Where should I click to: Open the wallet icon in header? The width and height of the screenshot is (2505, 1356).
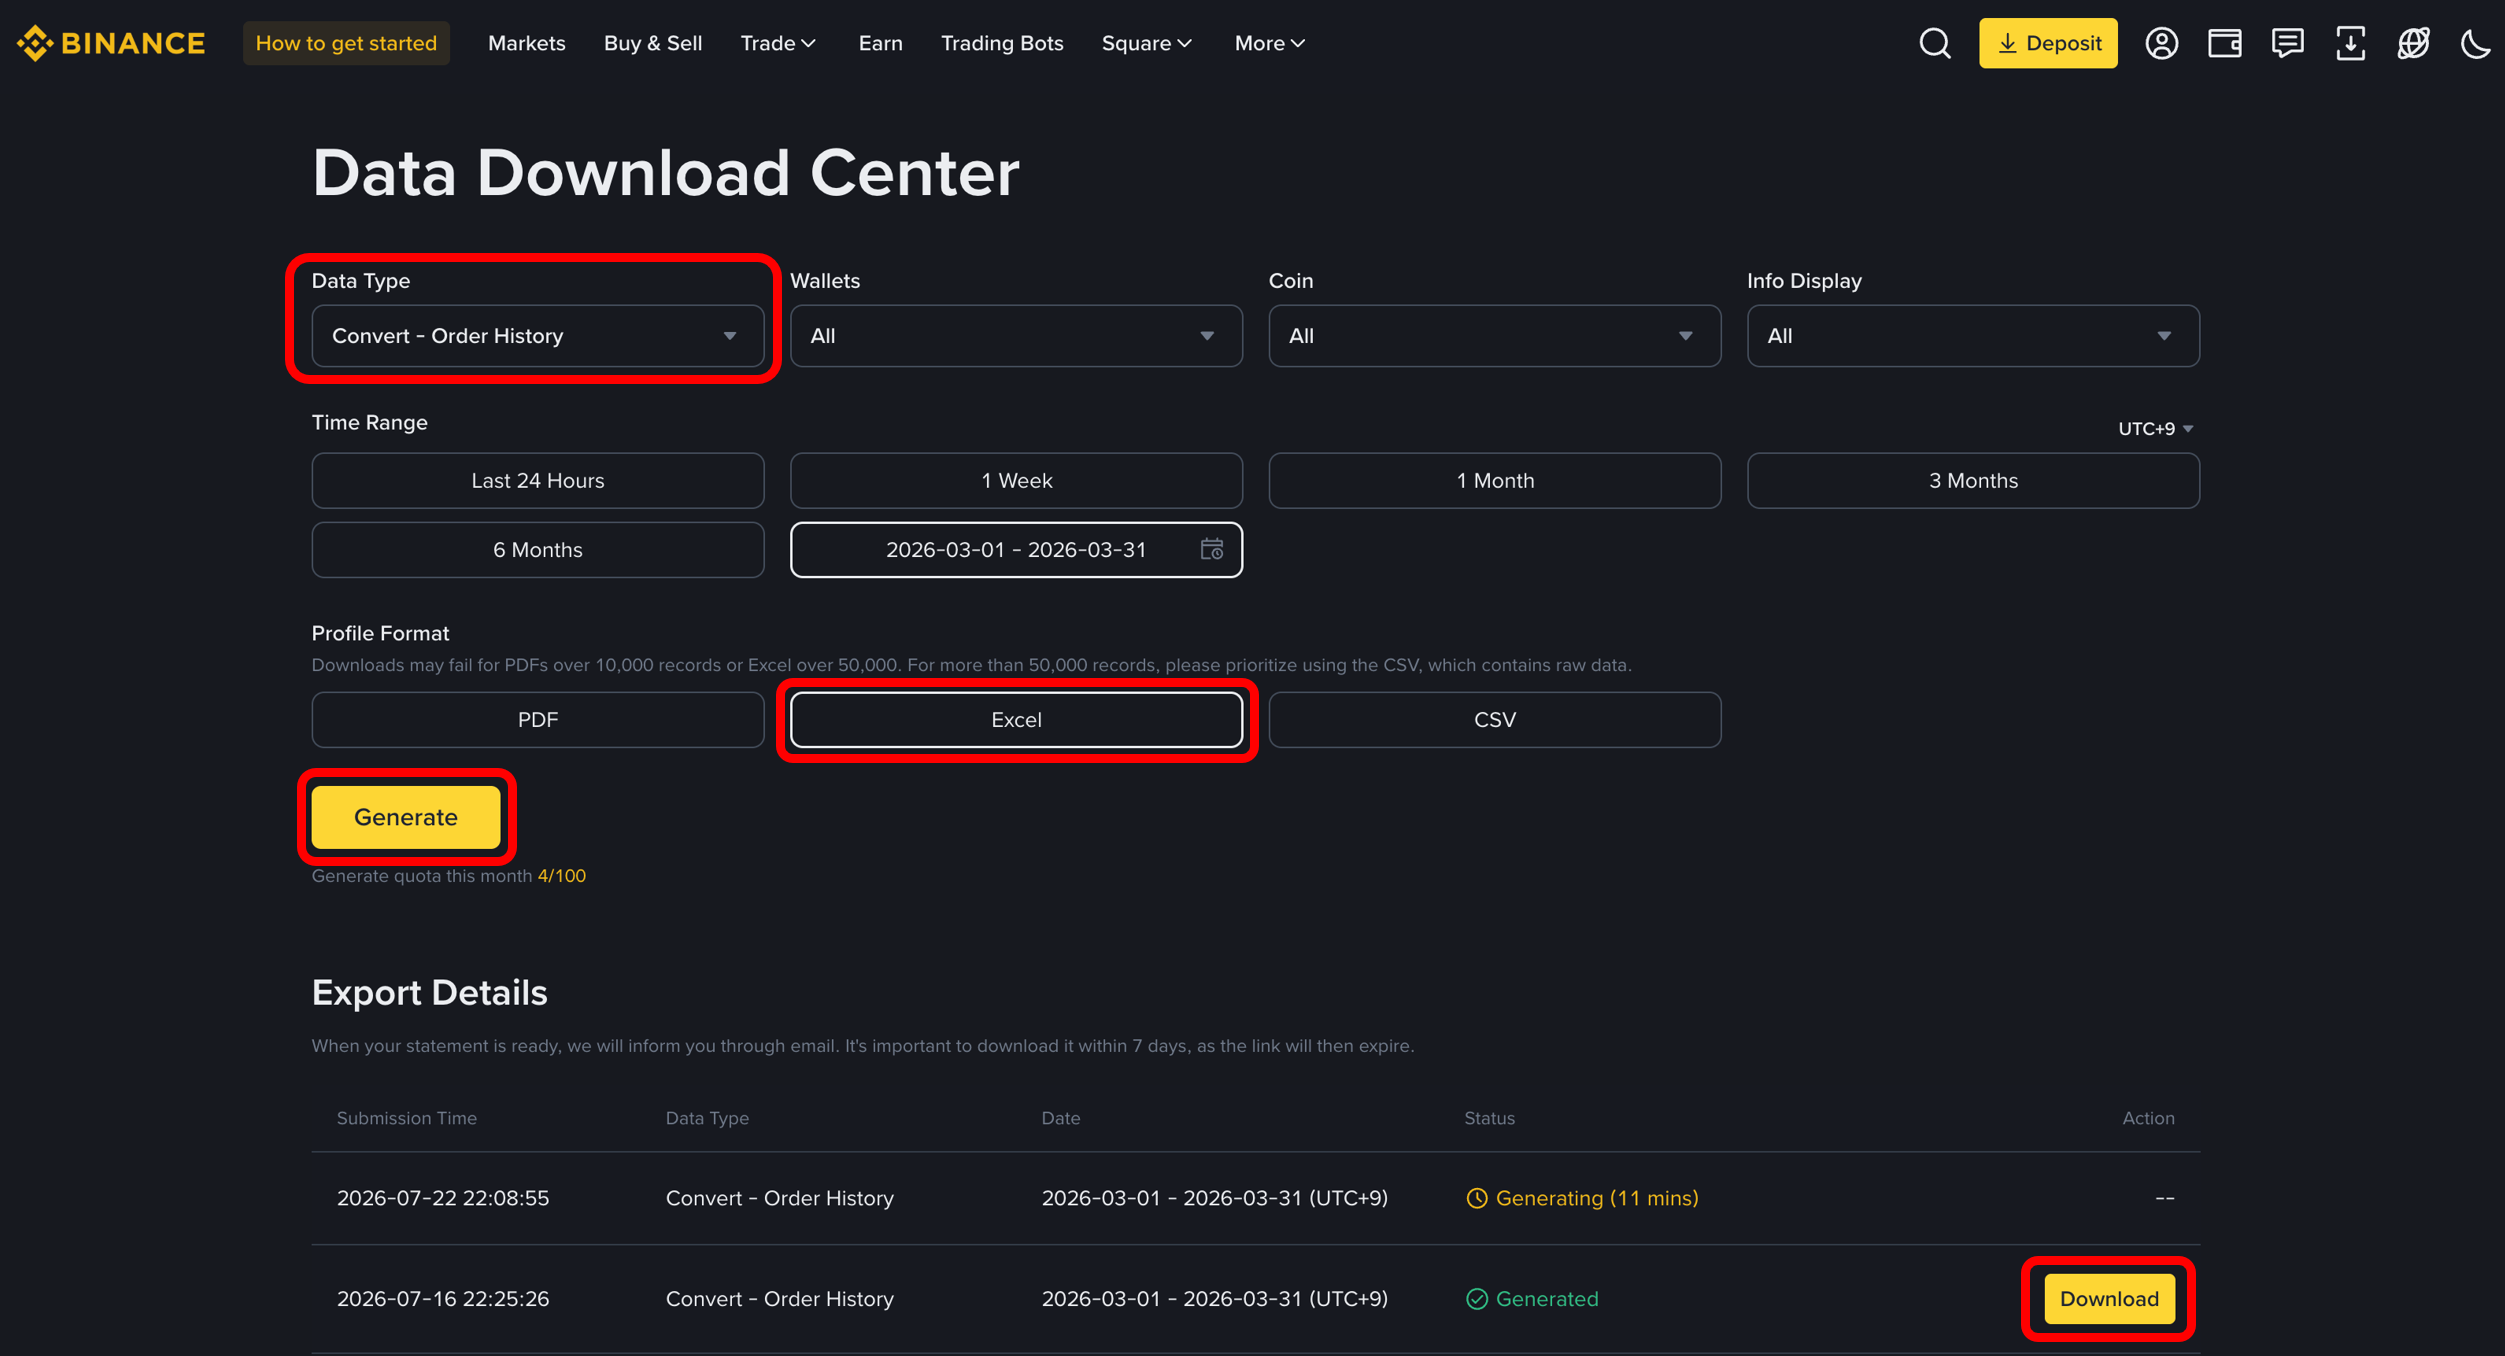2224,43
